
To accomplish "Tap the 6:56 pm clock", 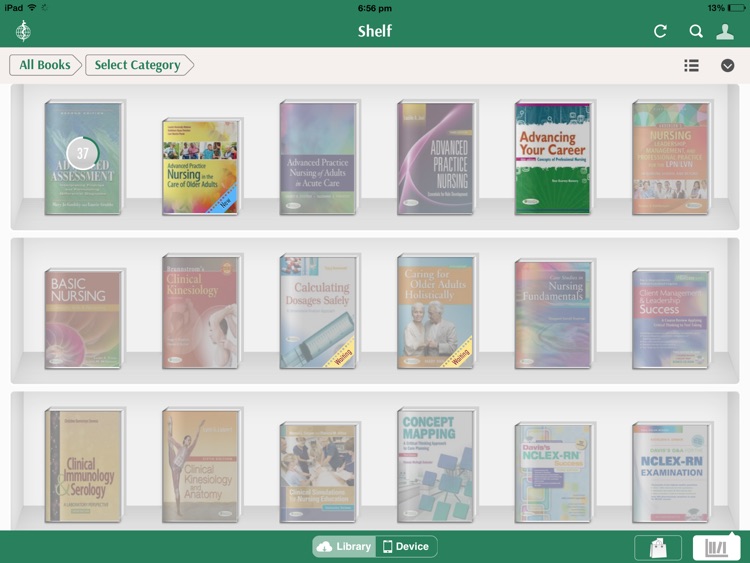I will point(375,8).
